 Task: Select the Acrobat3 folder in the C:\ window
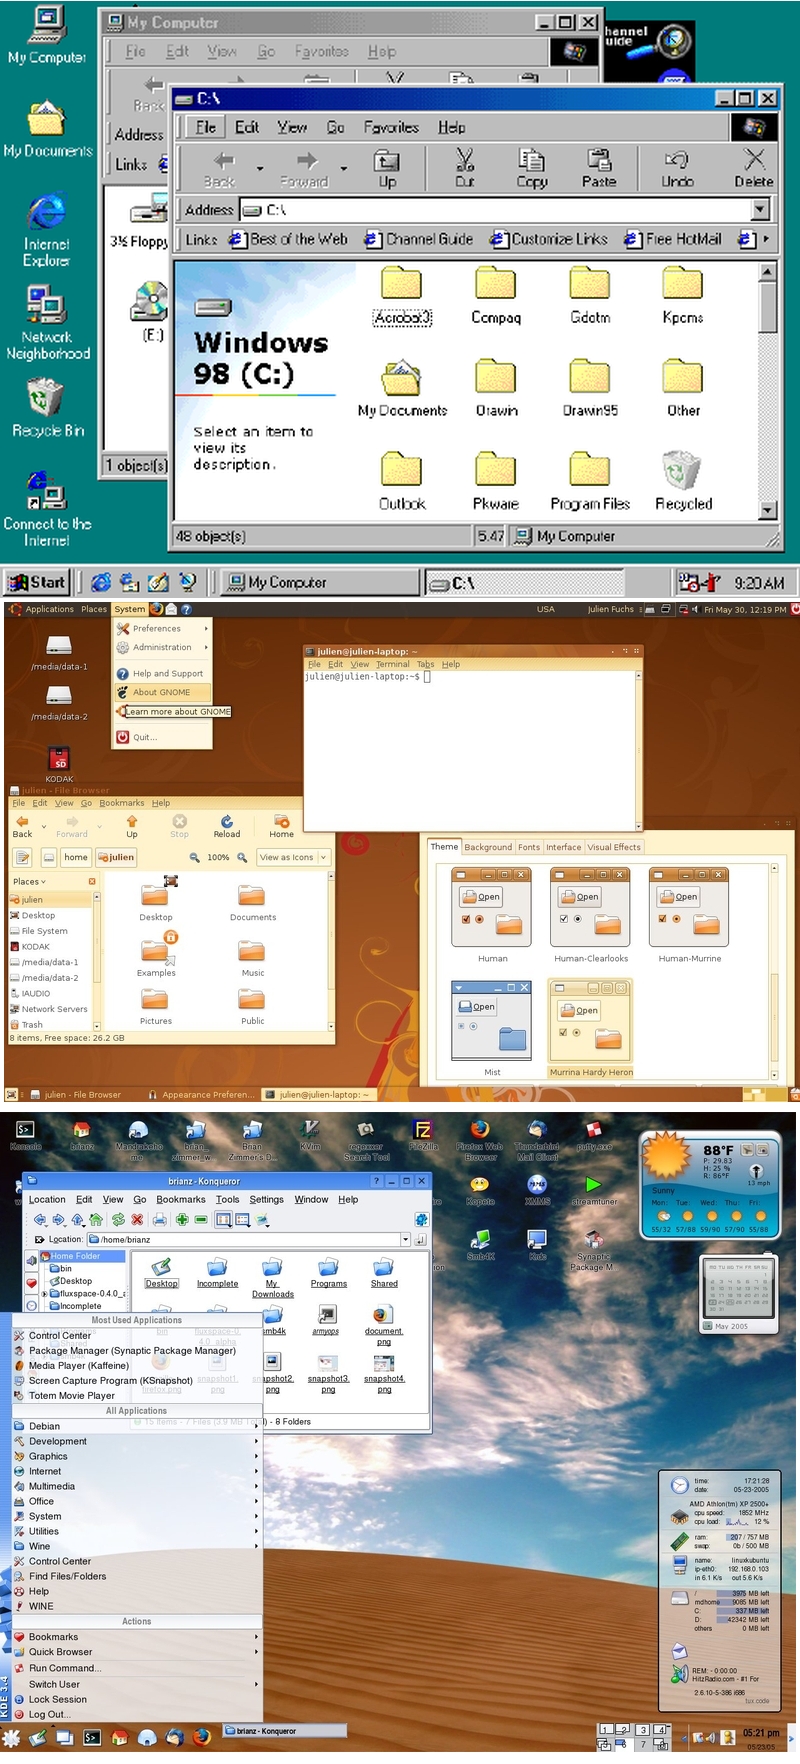tap(402, 297)
